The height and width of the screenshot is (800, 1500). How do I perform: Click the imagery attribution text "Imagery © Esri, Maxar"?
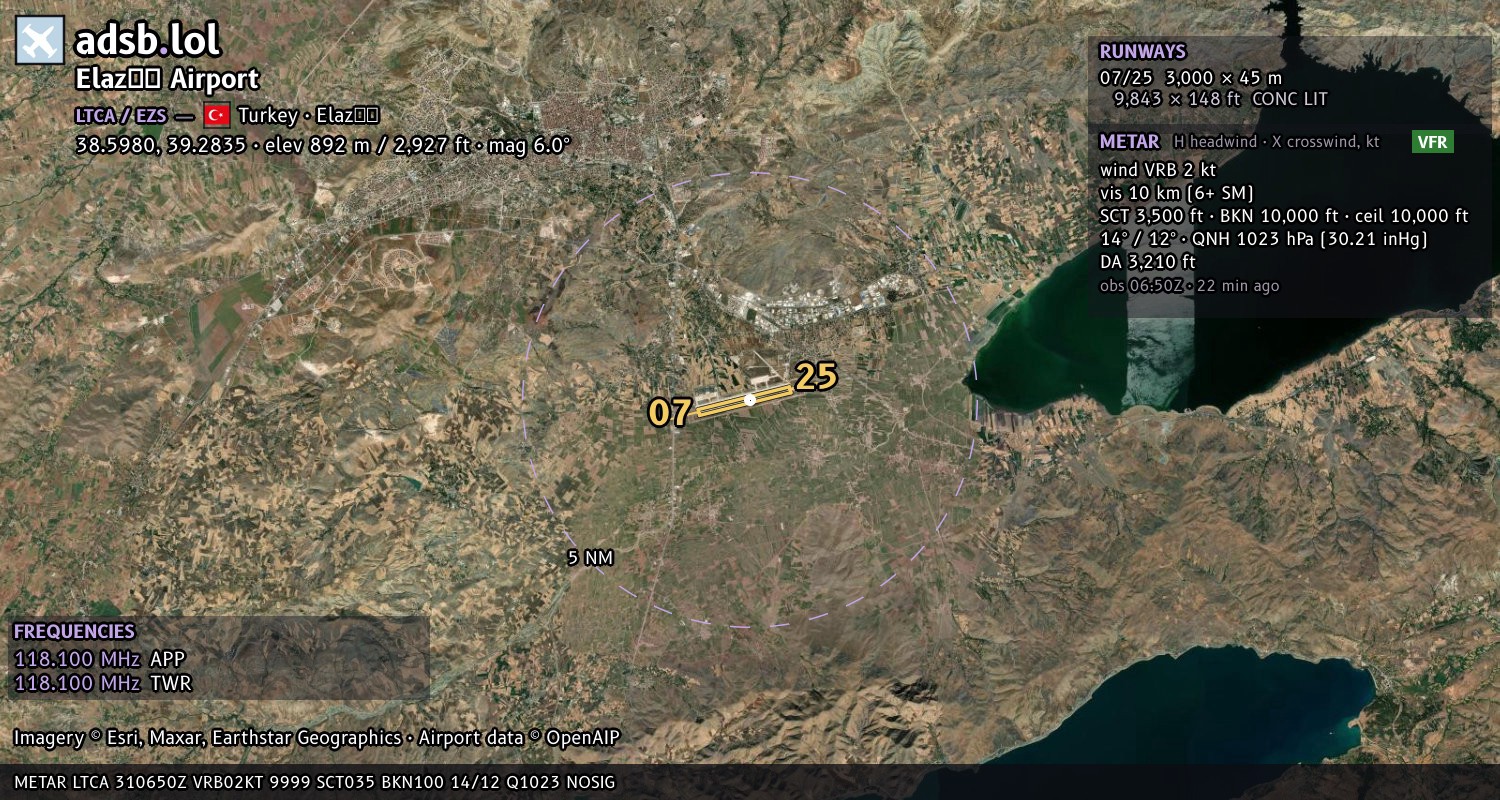317,738
